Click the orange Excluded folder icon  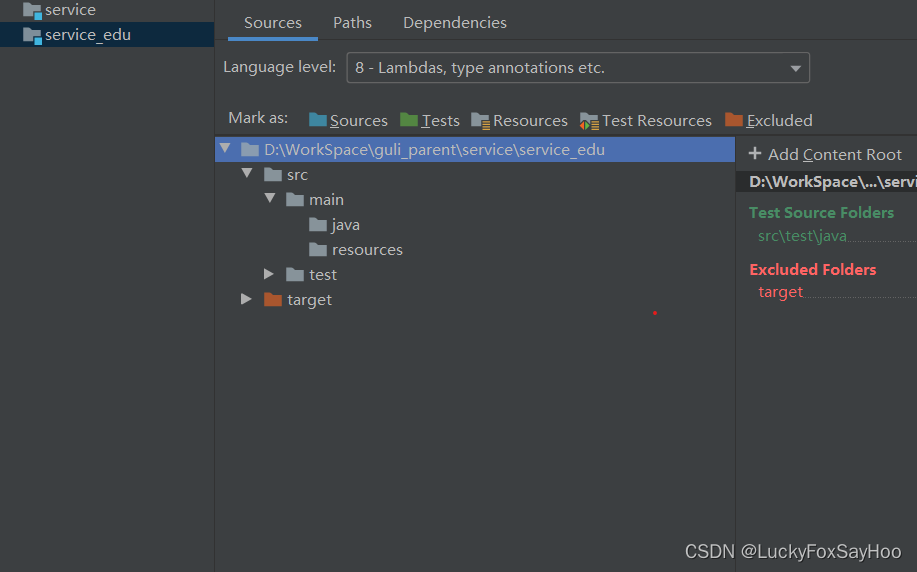click(733, 120)
